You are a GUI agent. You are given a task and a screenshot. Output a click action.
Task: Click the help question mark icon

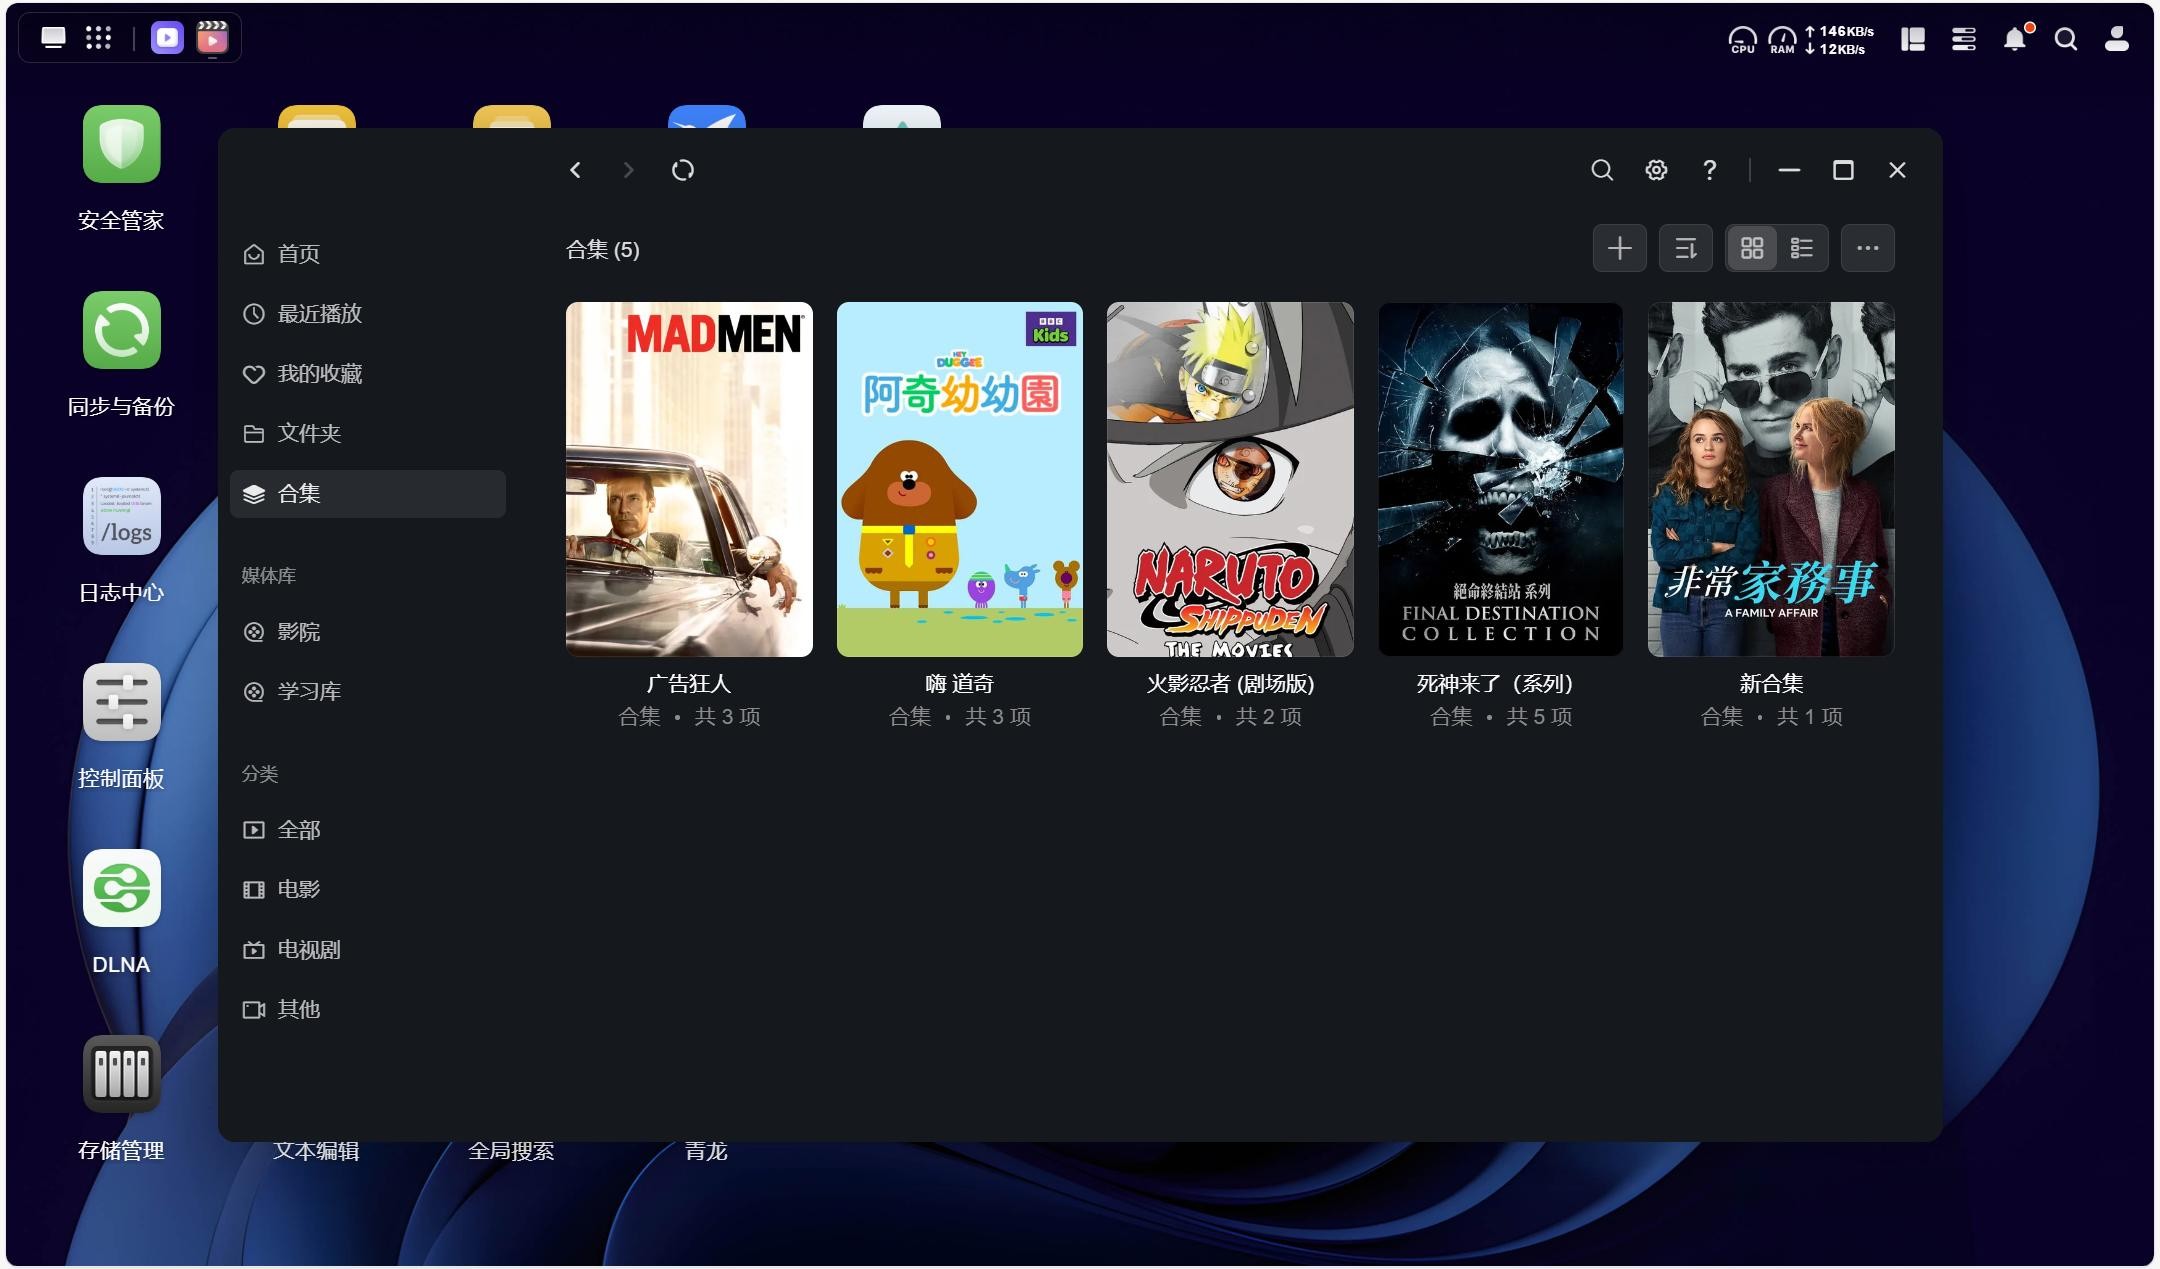(1710, 170)
